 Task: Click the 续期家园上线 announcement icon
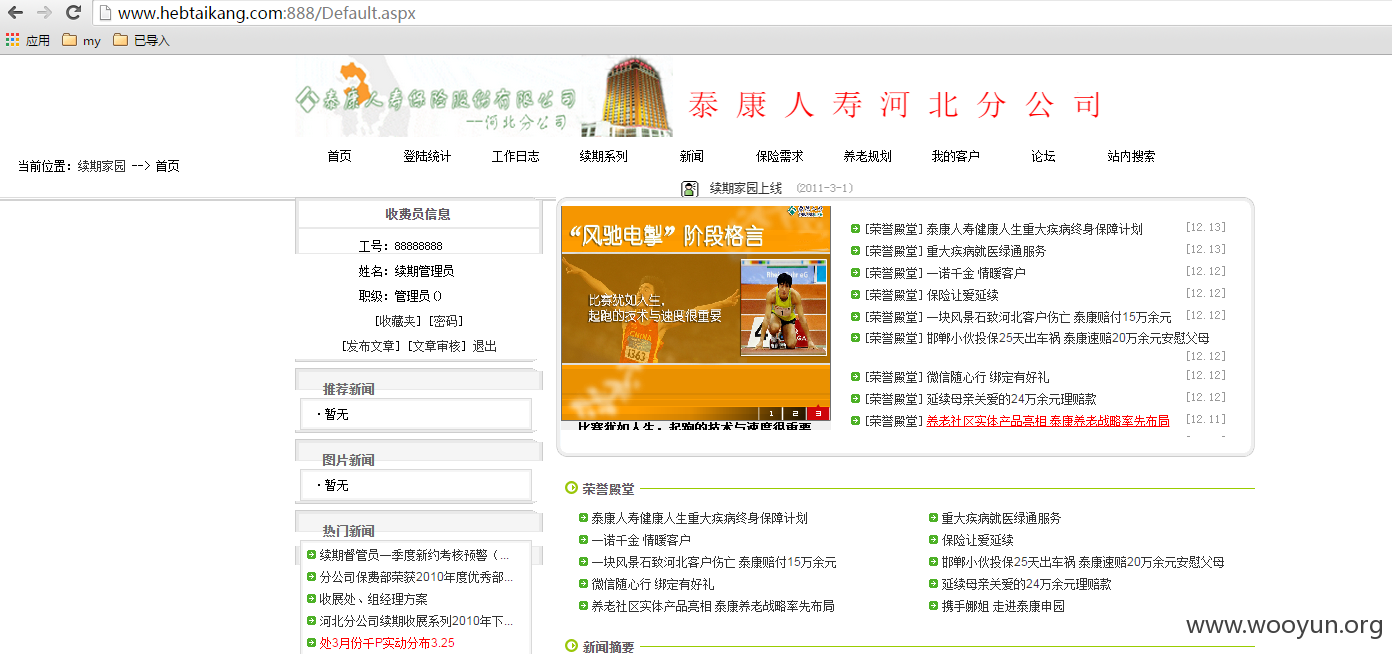(690, 188)
